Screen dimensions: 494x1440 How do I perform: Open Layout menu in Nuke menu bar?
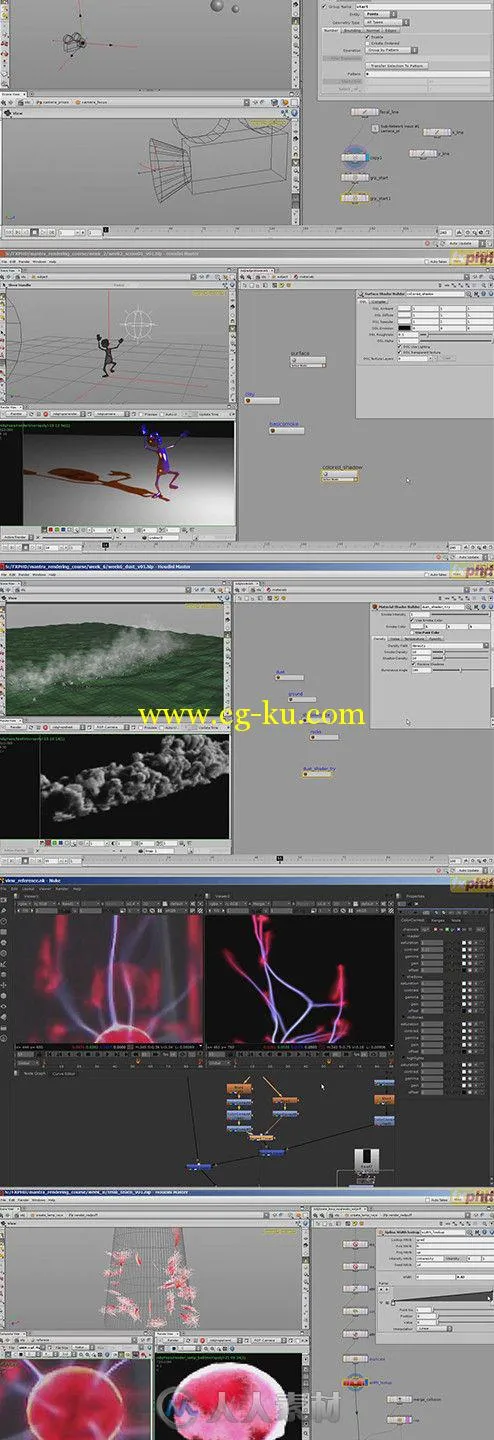28,888
